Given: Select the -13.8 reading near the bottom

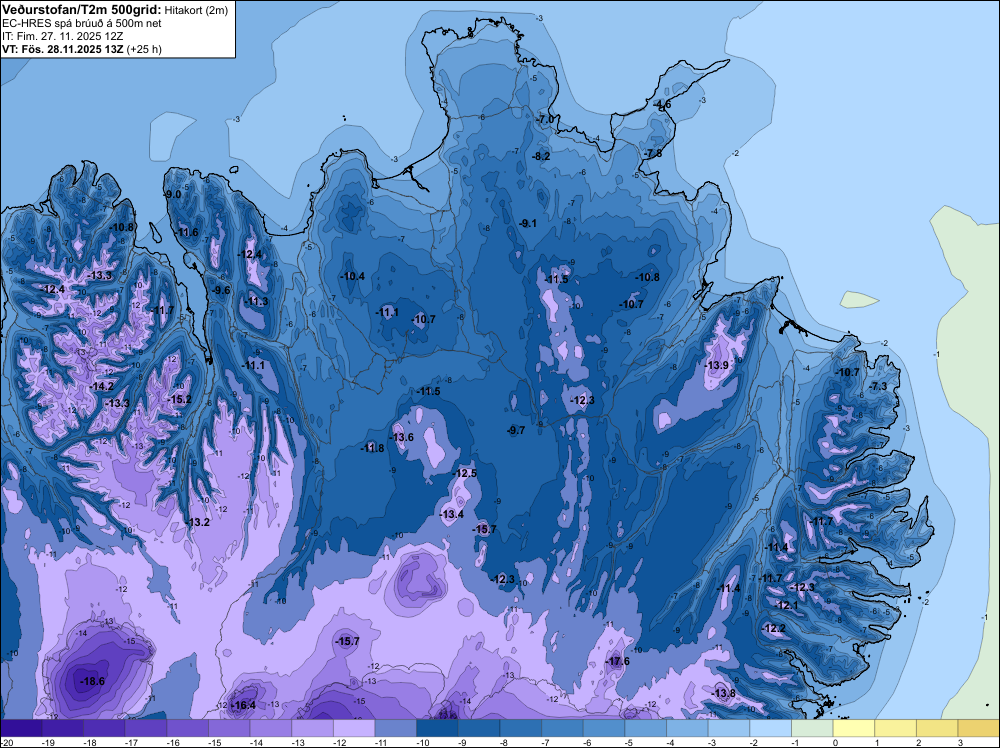Looking at the screenshot, I should click(723, 693).
